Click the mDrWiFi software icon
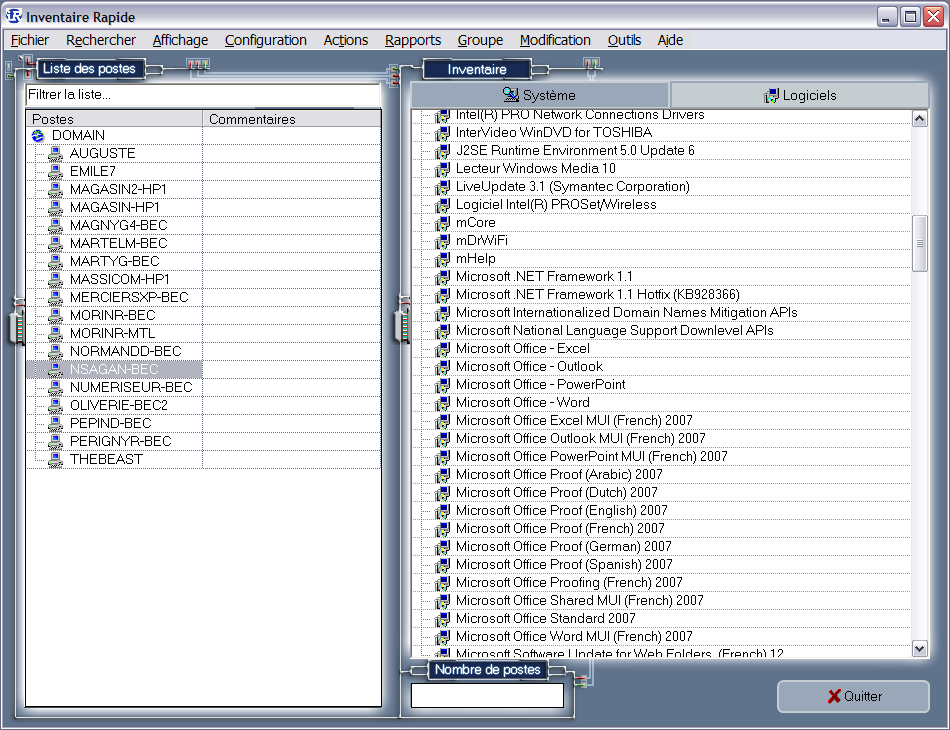 tap(442, 241)
